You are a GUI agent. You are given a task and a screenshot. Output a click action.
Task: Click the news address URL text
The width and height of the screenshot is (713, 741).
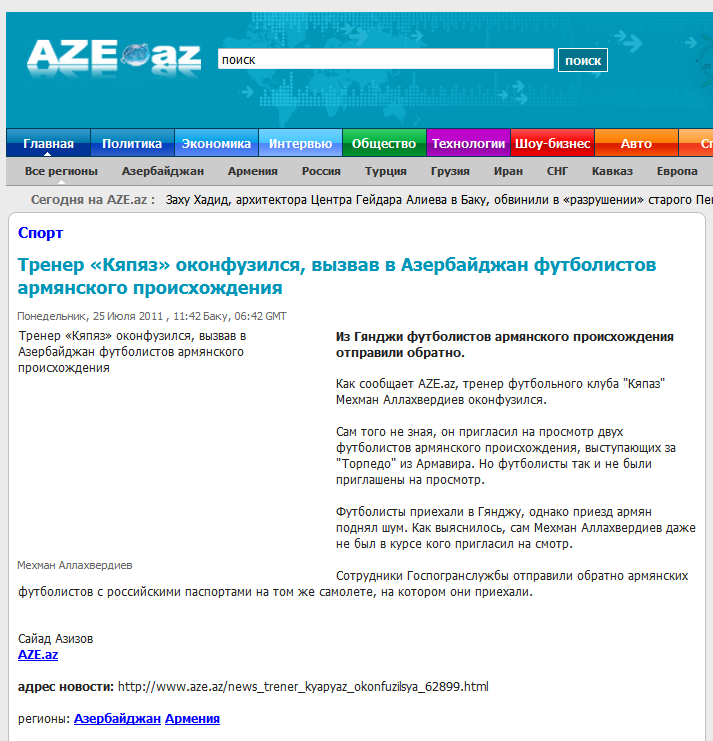point(303,687)
